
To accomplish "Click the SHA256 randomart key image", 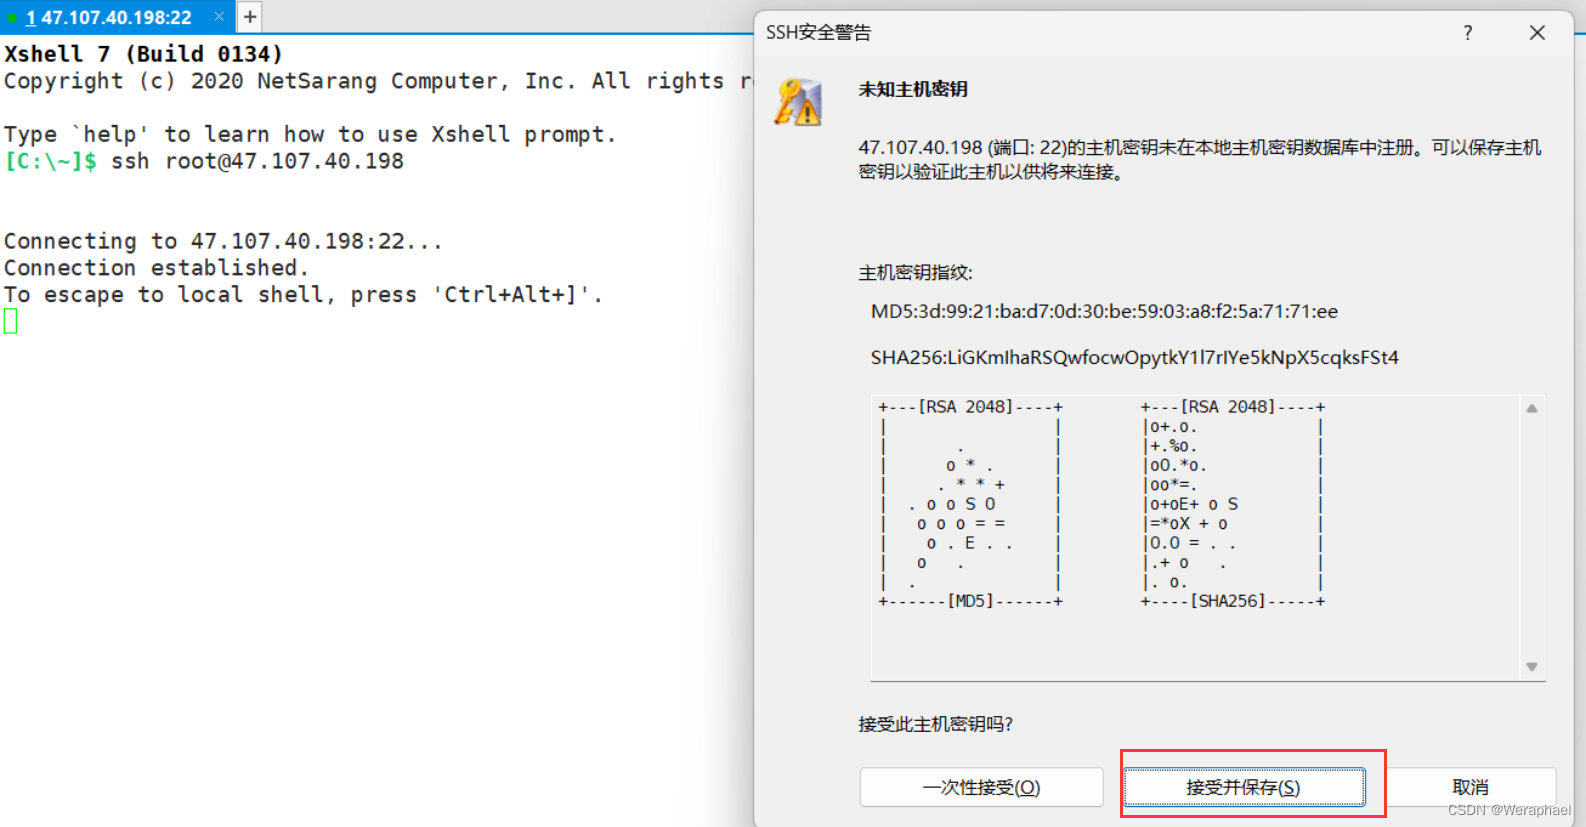I will (x=1233, y=504).
